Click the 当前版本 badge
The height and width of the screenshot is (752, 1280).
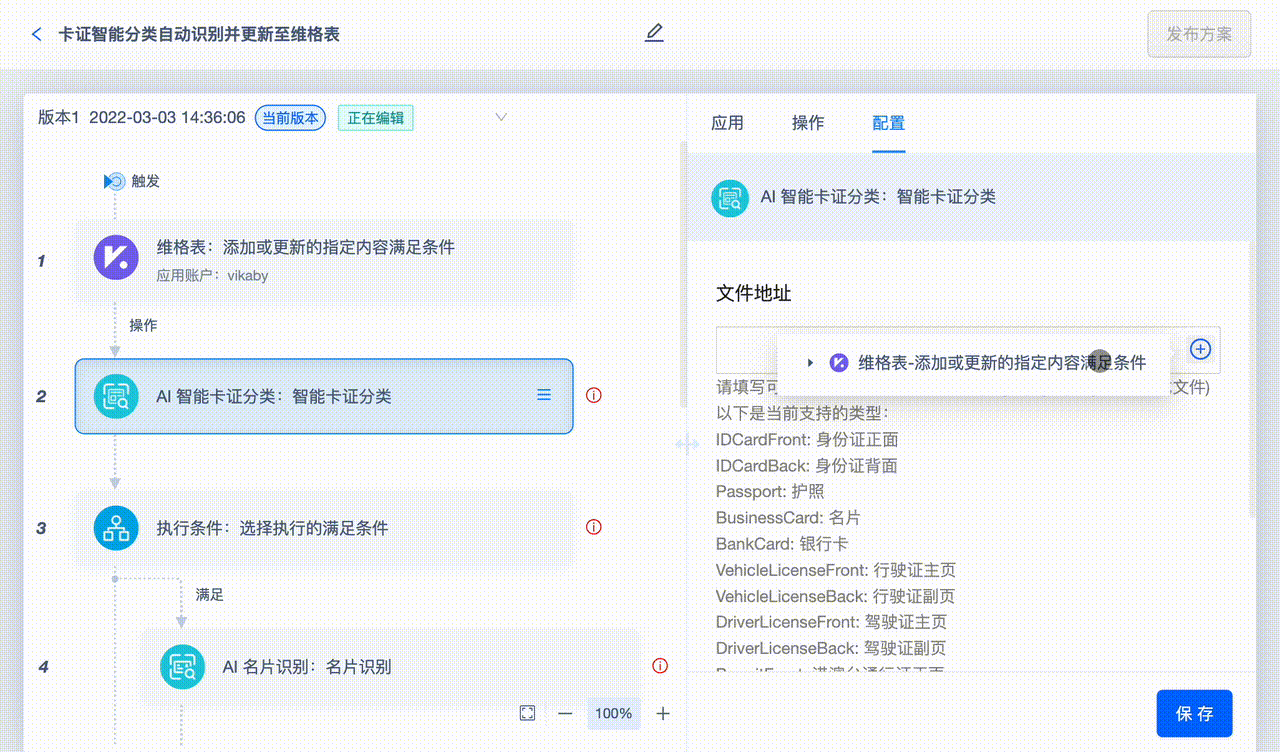click(x=290, y=118)
